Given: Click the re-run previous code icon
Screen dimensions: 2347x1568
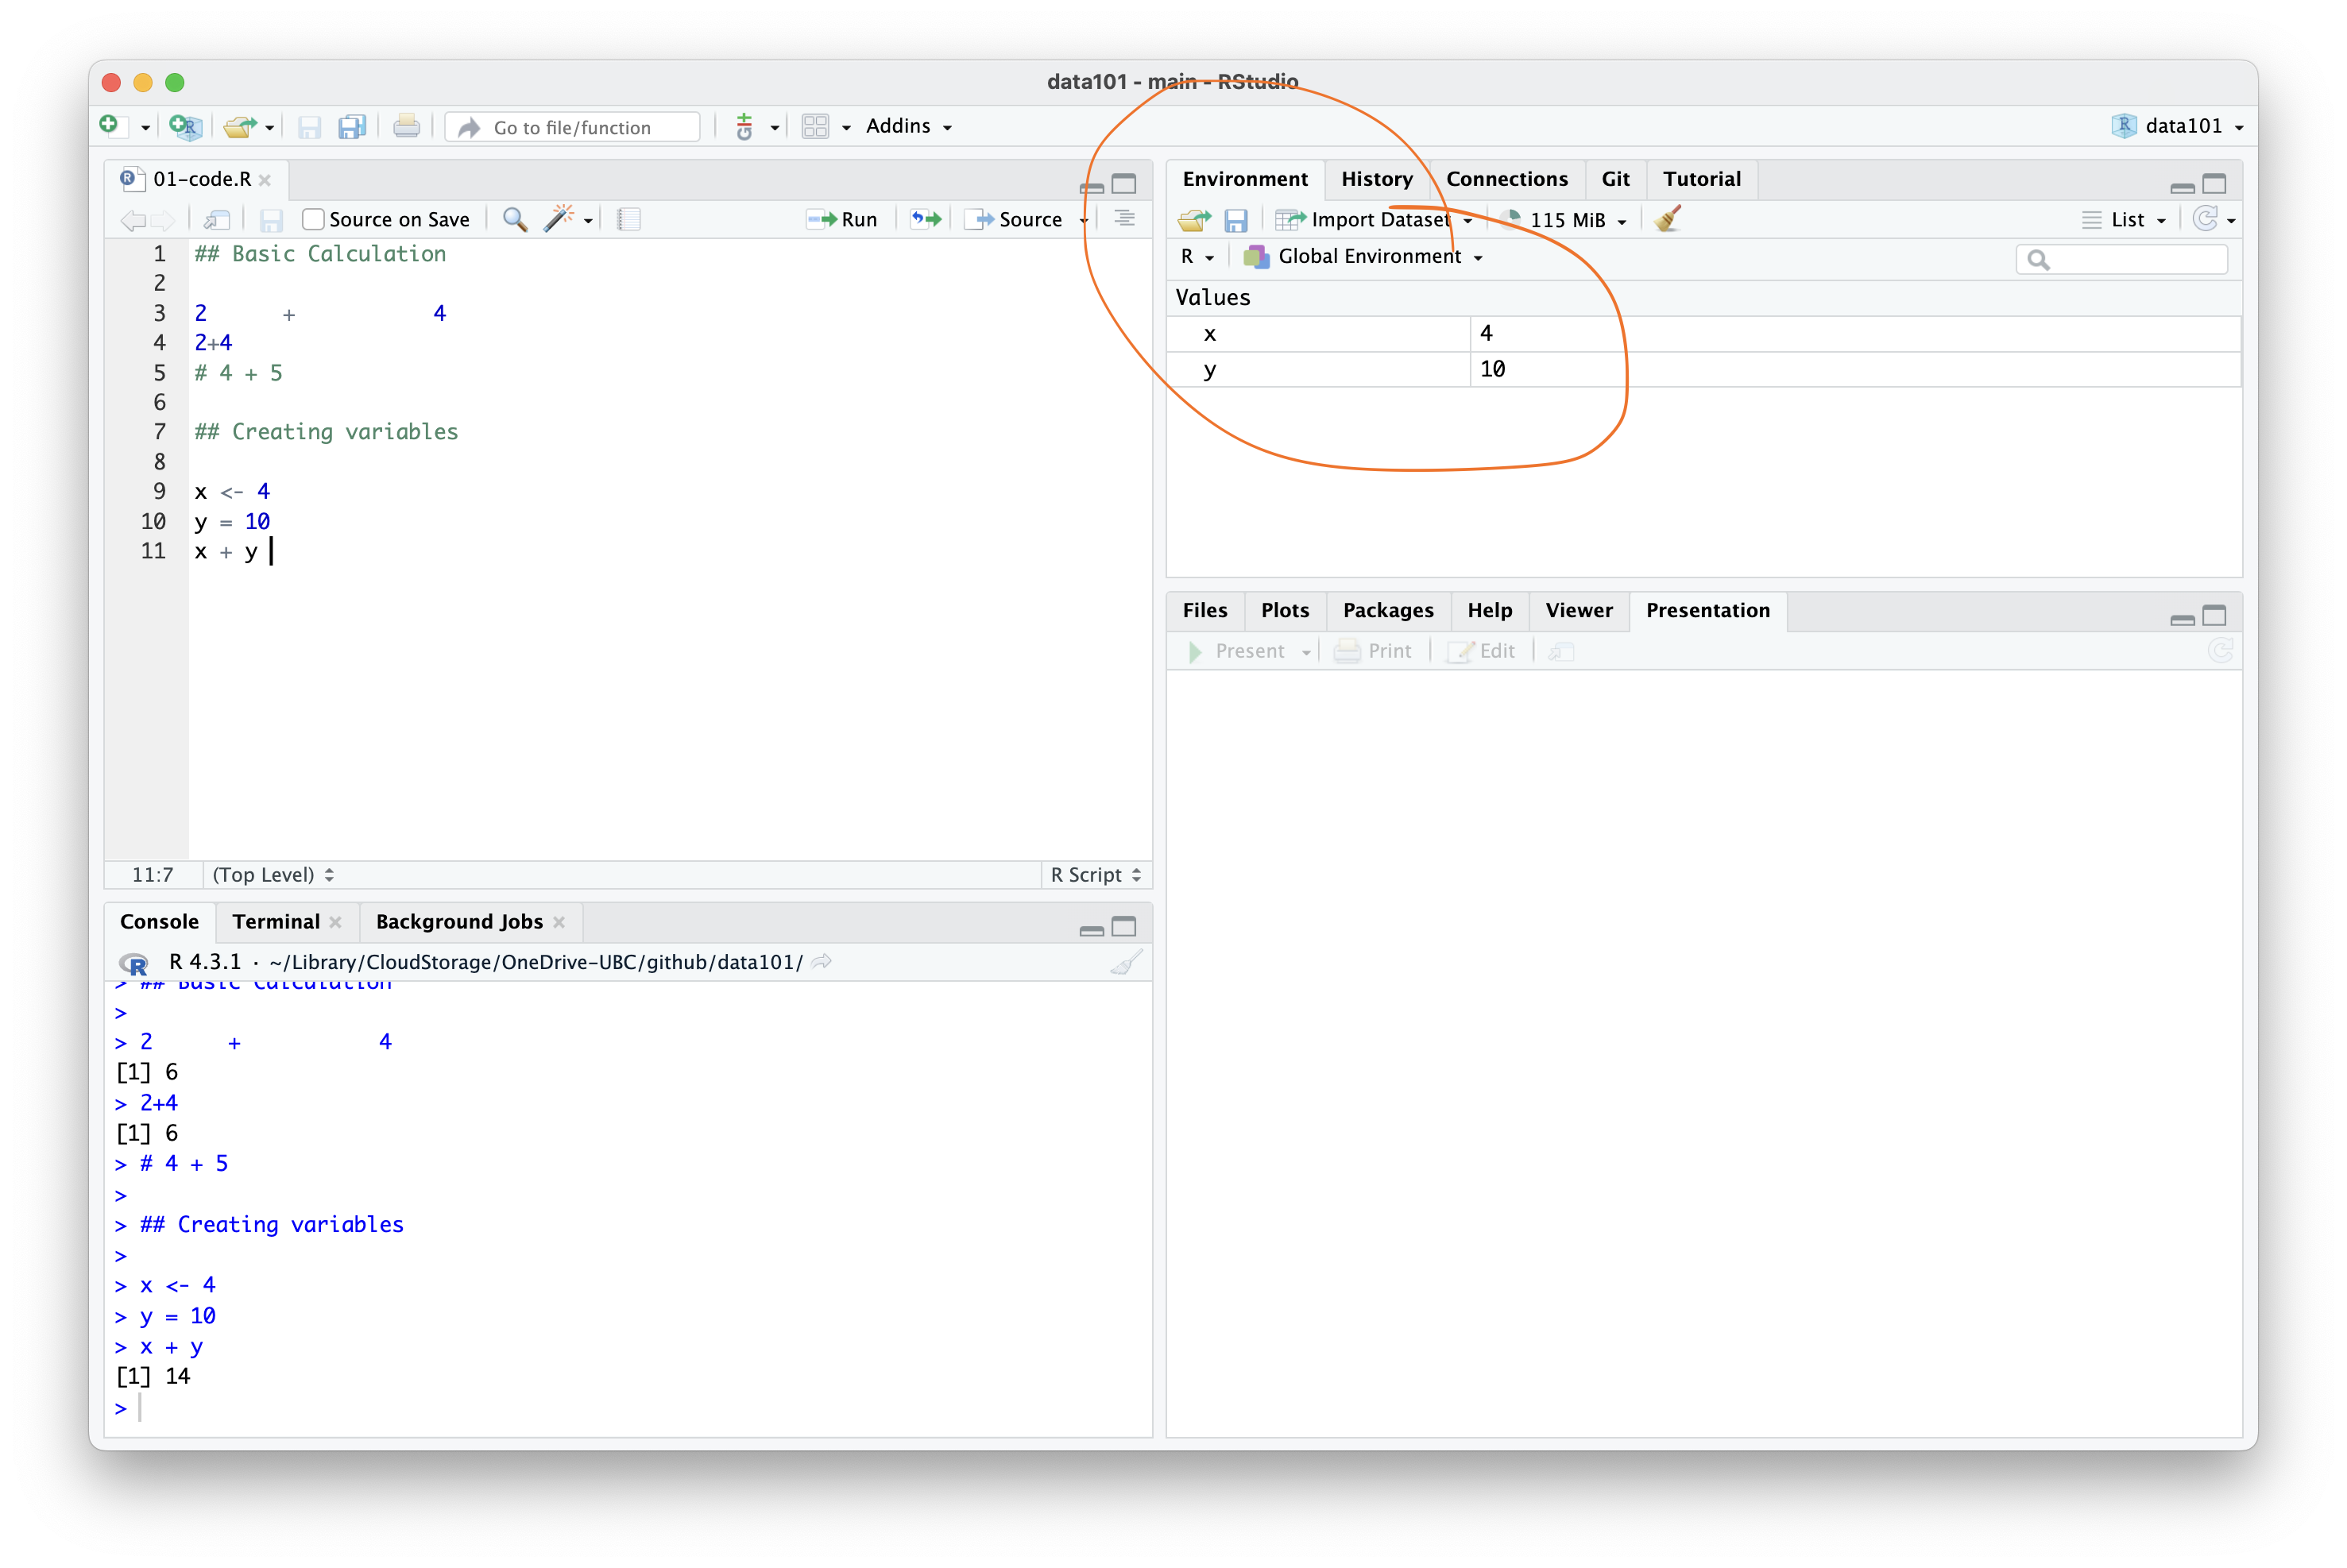Looking at the screenshot, I should click(926, 219).
